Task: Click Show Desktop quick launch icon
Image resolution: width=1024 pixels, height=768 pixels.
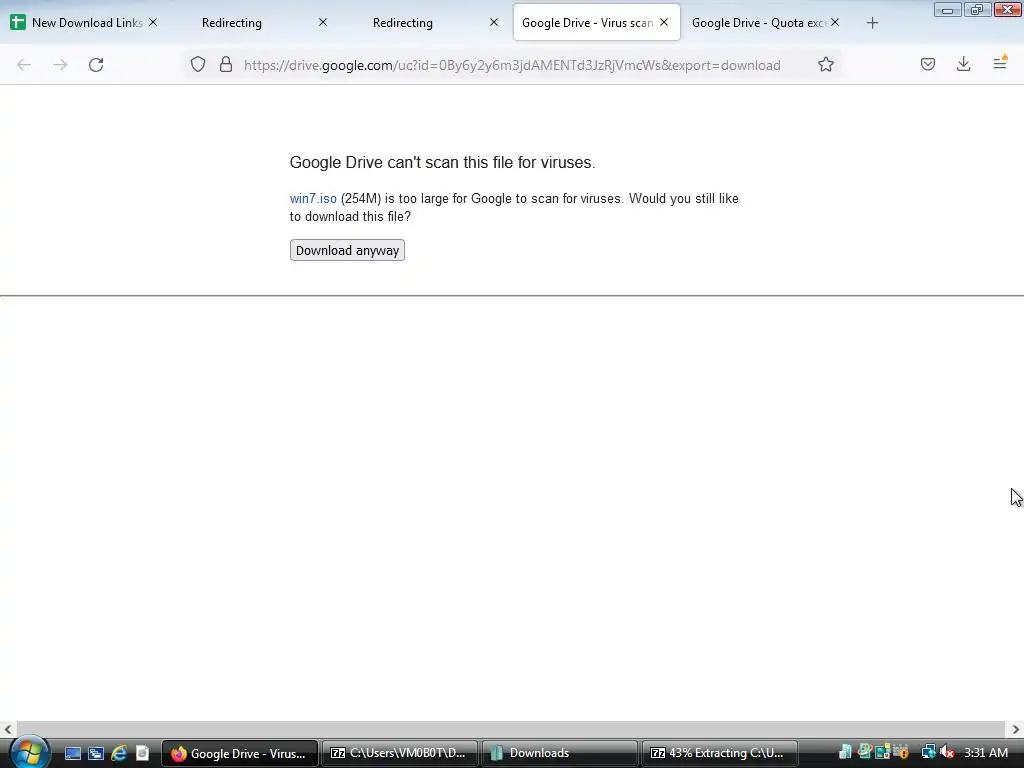Action: click(x=72, y=753)
